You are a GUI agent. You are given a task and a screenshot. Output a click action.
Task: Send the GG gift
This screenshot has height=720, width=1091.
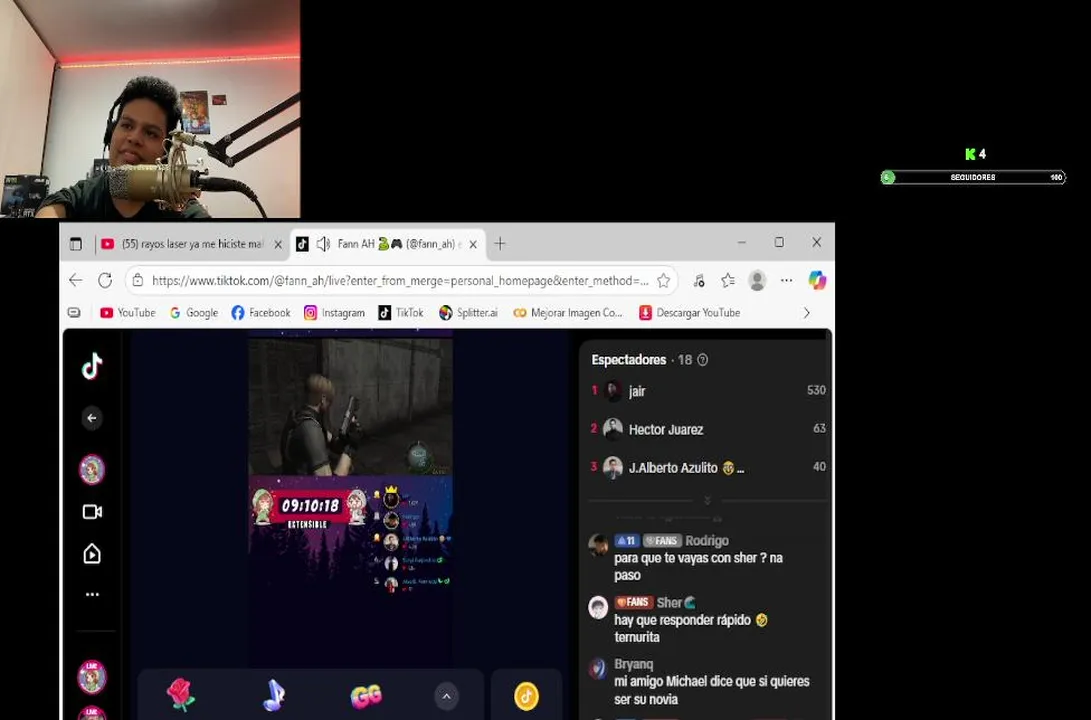pyautogui.click(x=366, y=696)
